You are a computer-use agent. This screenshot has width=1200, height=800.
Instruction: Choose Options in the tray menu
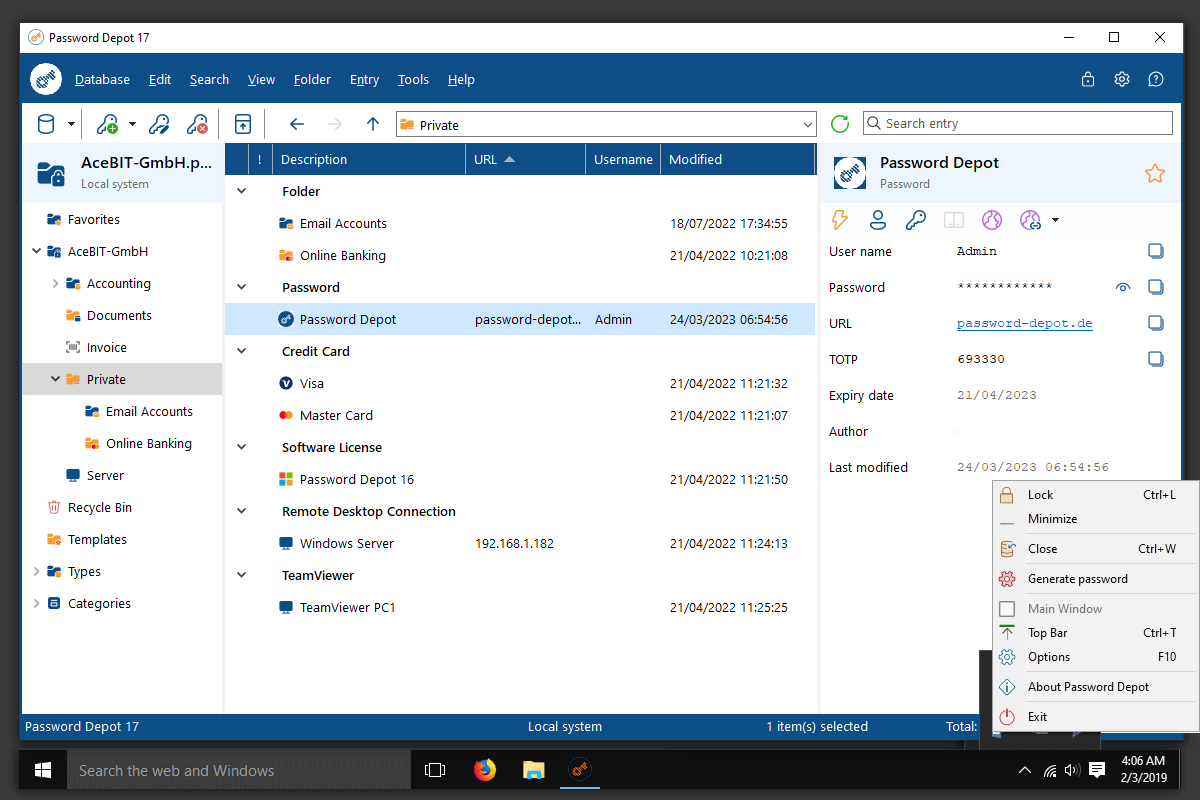pos(1096,657)
